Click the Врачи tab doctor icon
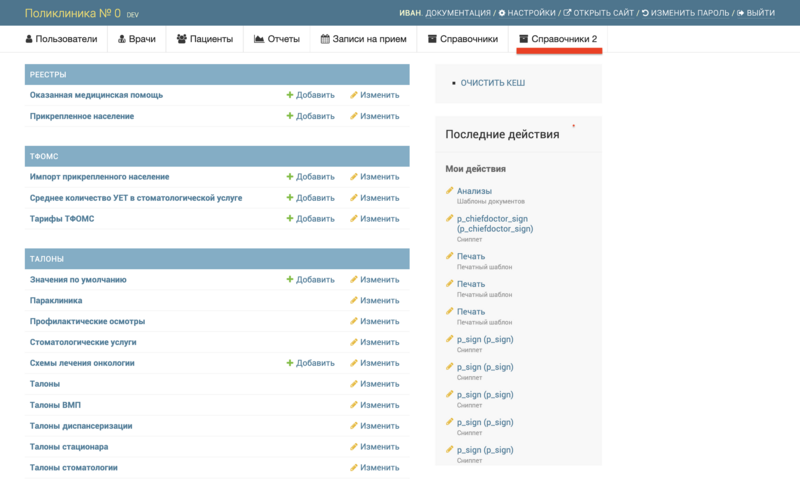This screenshot has height=480, width=800. [121, 39]
